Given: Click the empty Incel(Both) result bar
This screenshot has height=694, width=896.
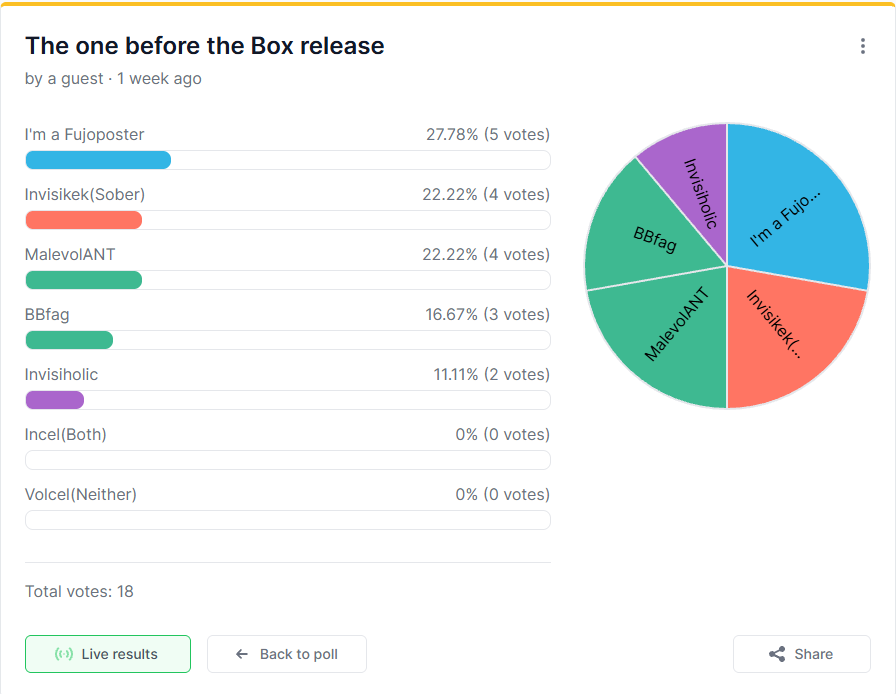Looking at the screenshot, I should click(x=288, y=460).
